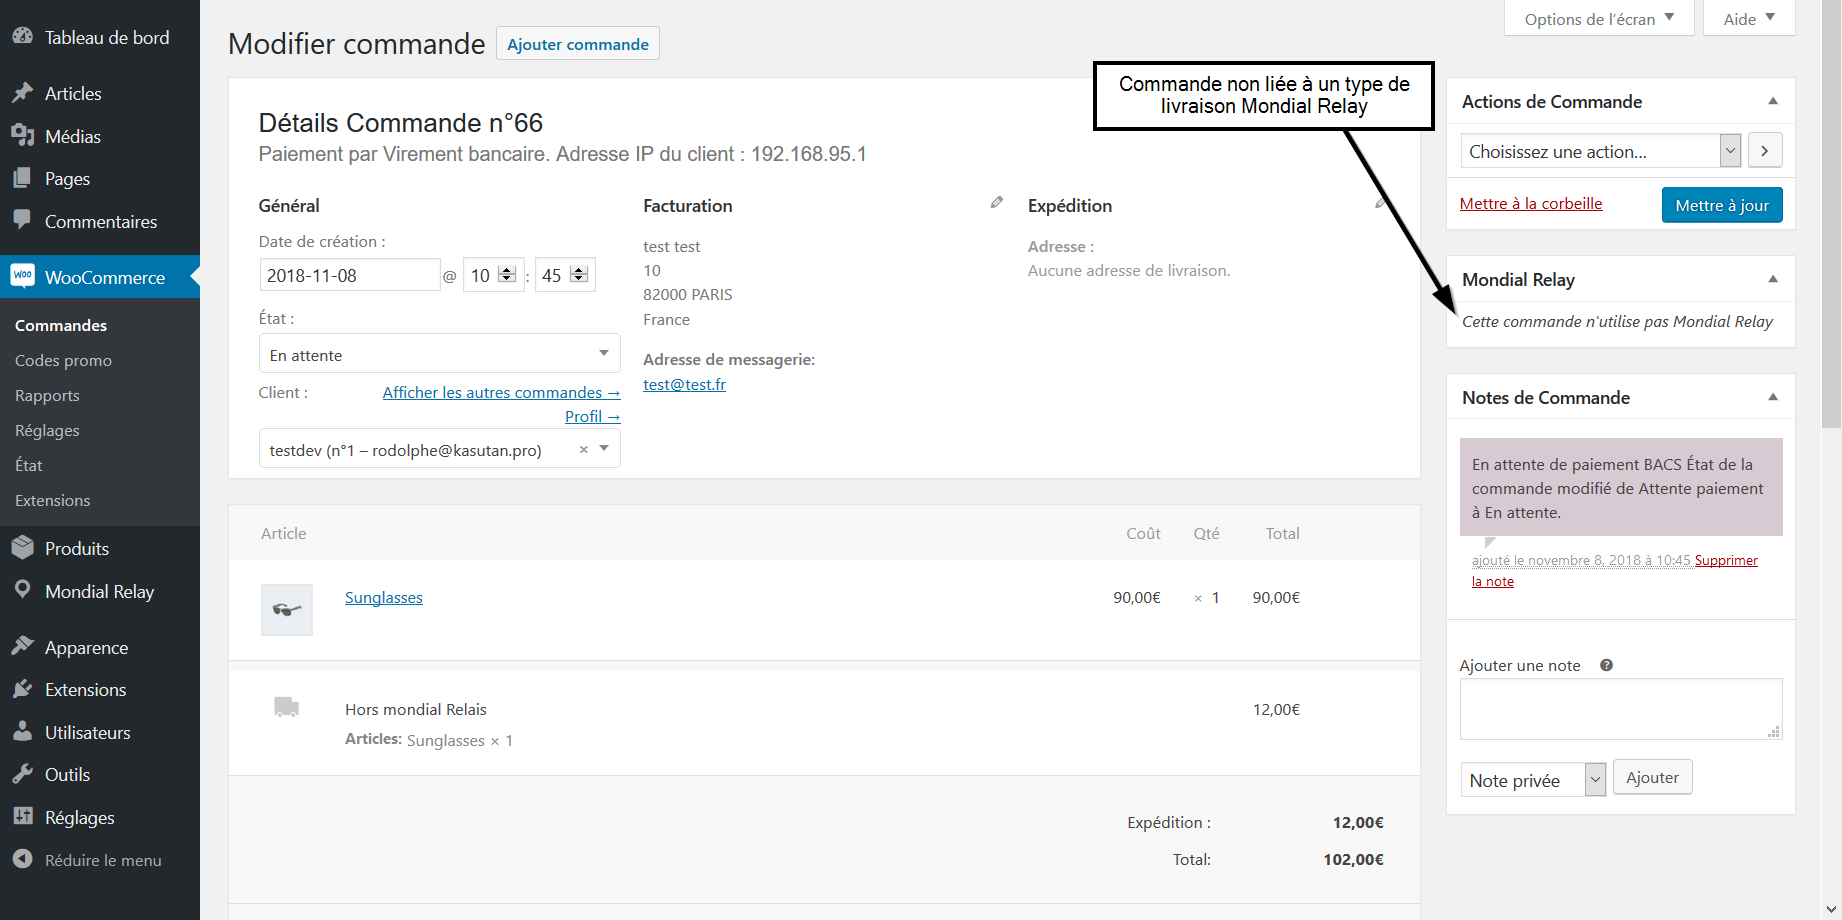Click the Sunglasses product thumbnail

[x=287, y=610]
